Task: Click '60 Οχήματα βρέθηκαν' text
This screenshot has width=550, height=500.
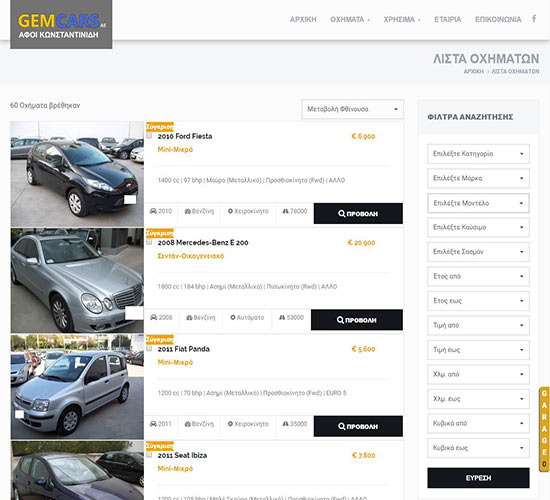Action: (45, 105)
